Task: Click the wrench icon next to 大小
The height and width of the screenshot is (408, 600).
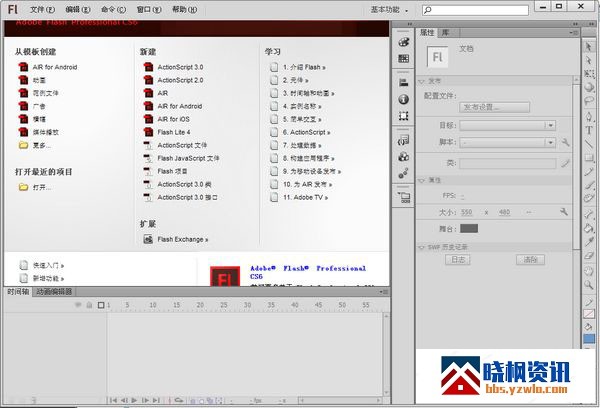Action: coord(564,212)
